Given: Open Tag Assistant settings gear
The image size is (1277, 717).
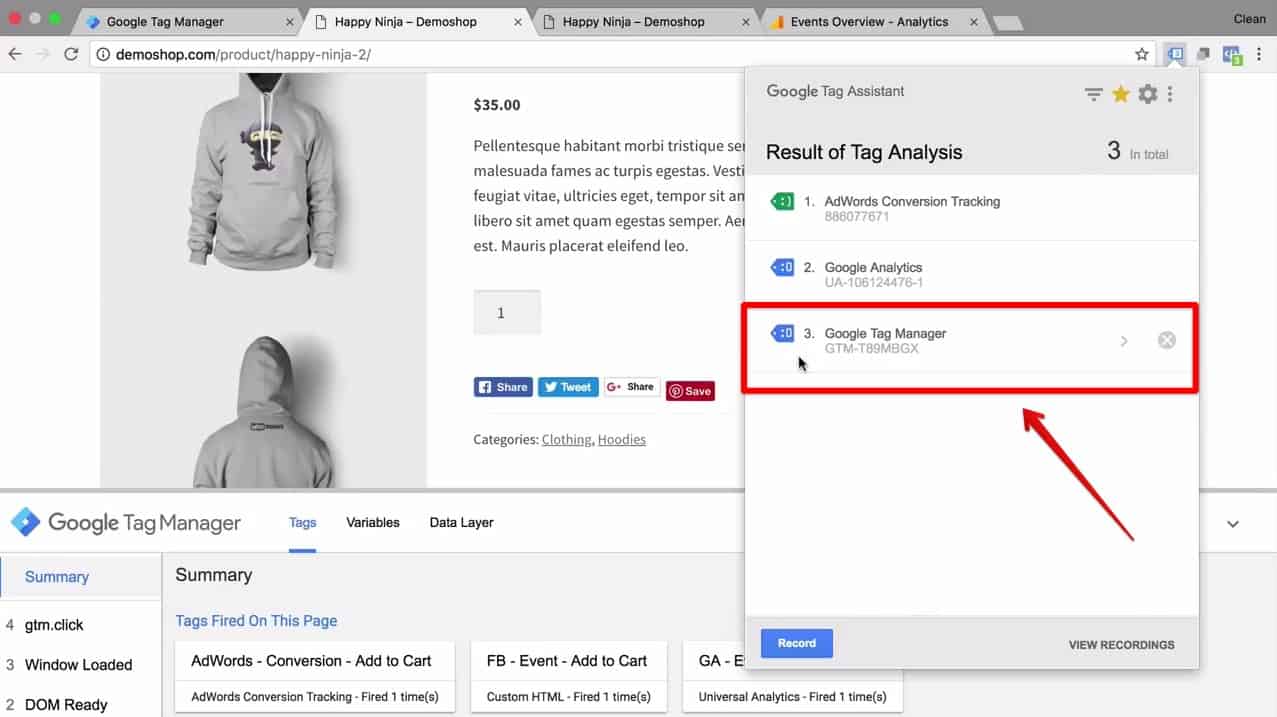Looking at the screenshot, I should (x=1147, y=93).
